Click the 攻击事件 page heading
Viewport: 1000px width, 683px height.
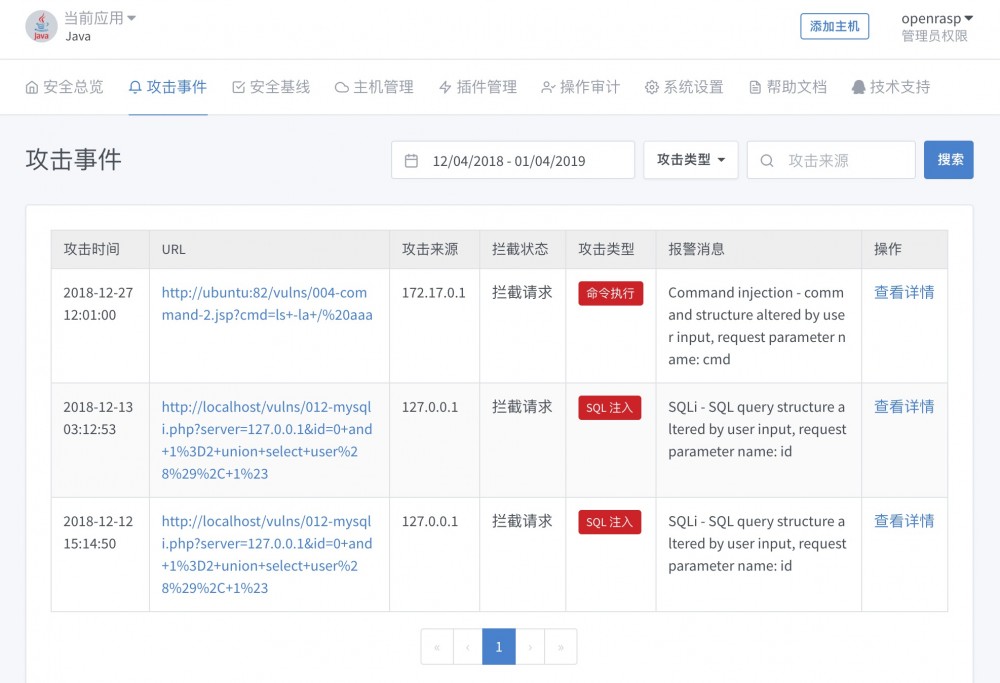pyautogui.click(x=74, y=159)
